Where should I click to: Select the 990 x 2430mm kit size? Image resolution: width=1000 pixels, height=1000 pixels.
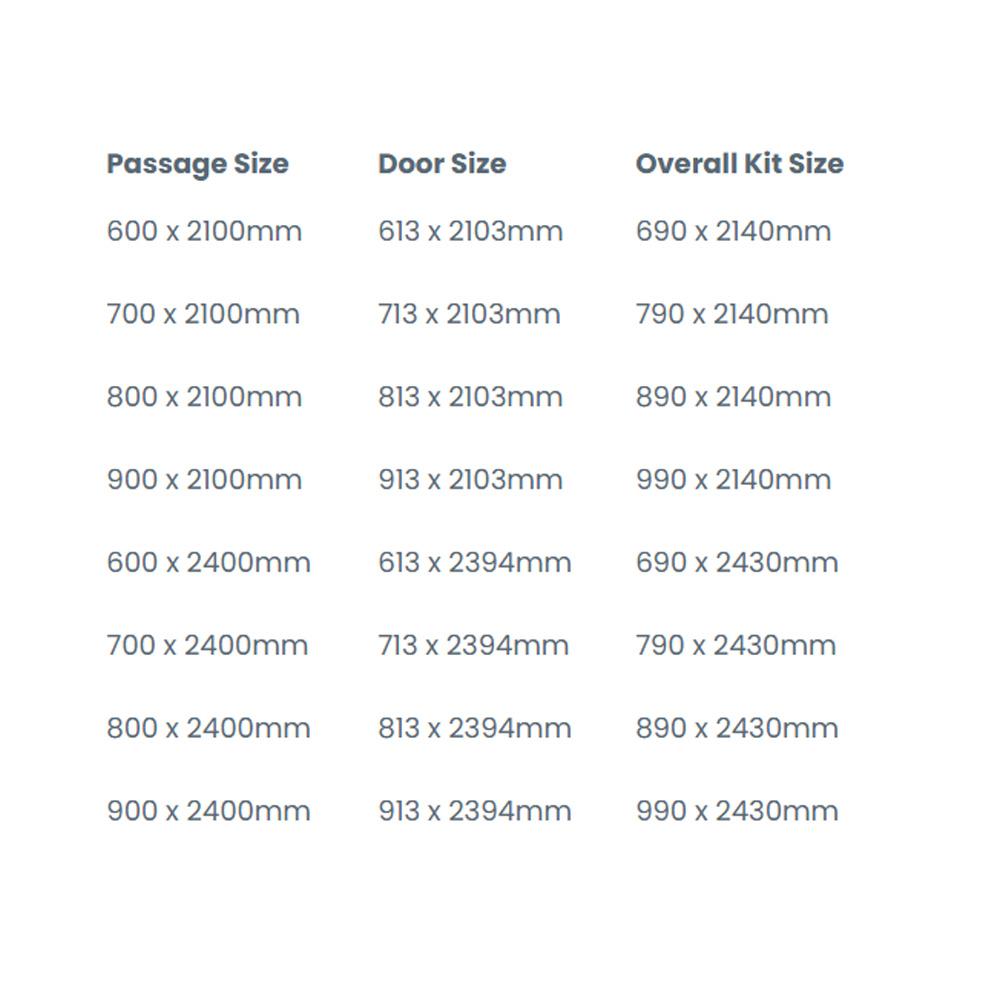point(737,811)
